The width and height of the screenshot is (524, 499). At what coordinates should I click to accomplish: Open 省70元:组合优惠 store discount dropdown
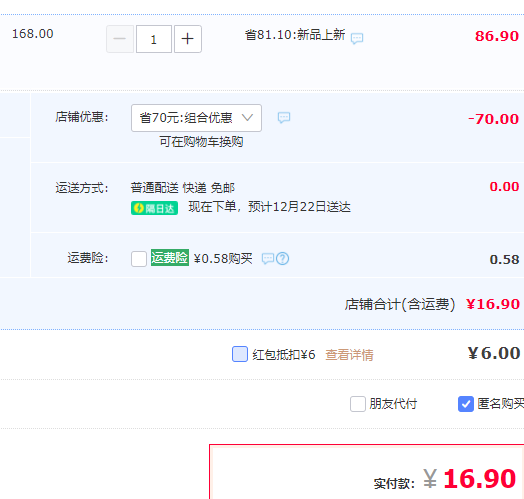[196, 118]
